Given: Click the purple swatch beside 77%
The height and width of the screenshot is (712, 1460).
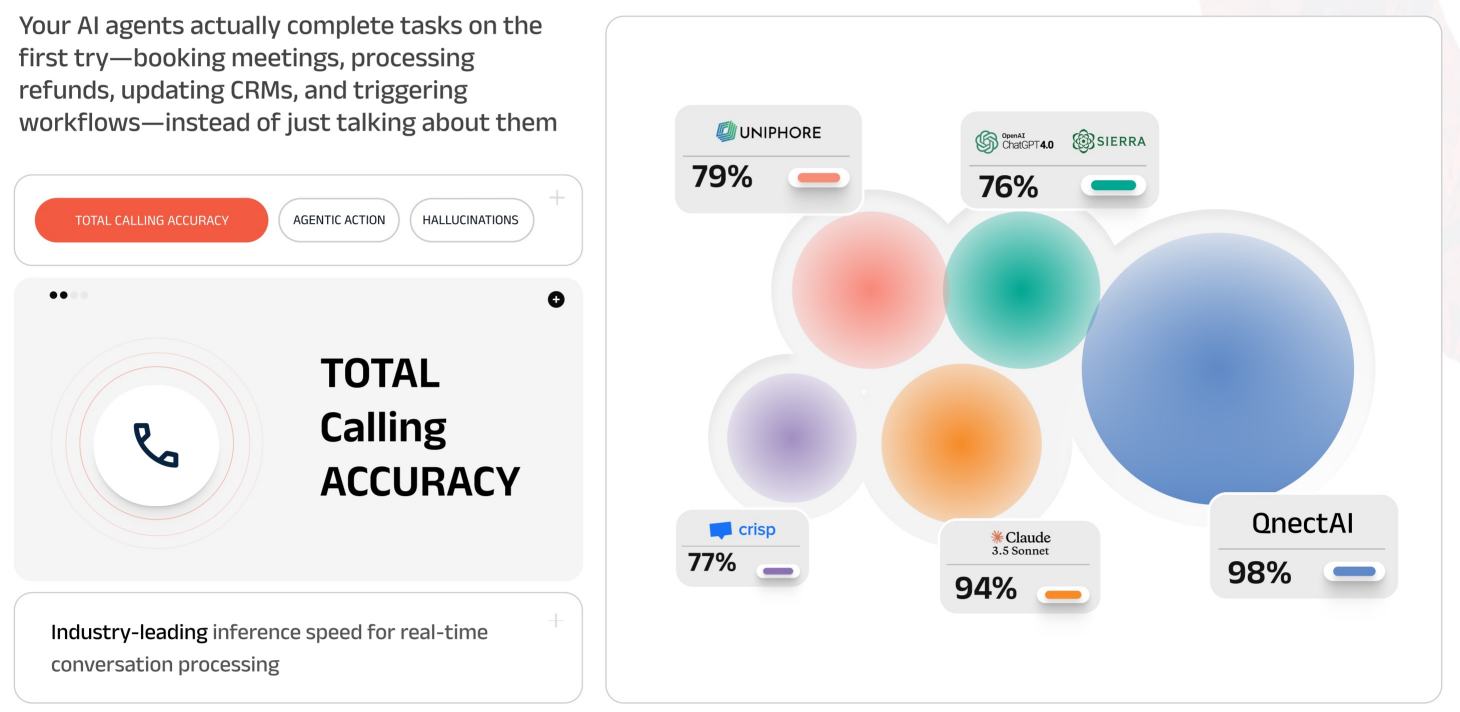Looking at the screenshot, I should pyautogui.click(x=778, y=571).
